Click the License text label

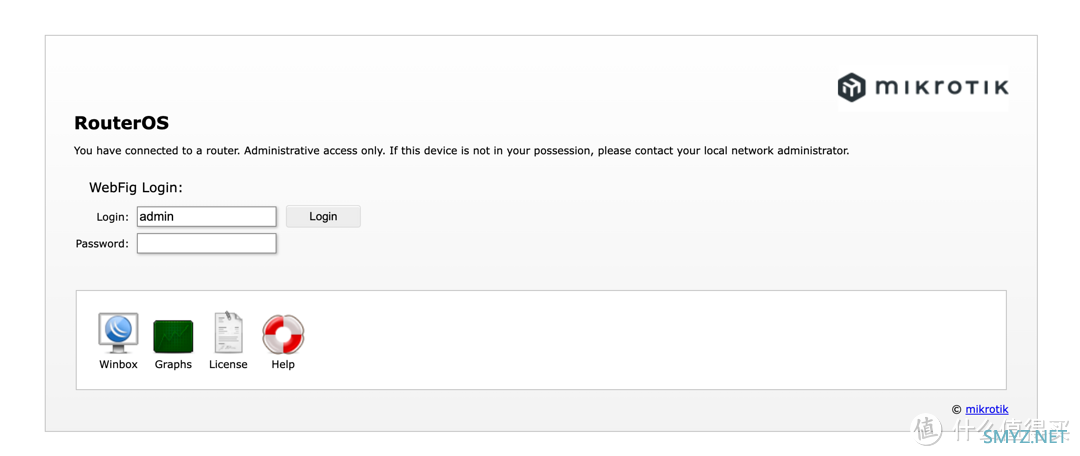click(x=228, y=364)
